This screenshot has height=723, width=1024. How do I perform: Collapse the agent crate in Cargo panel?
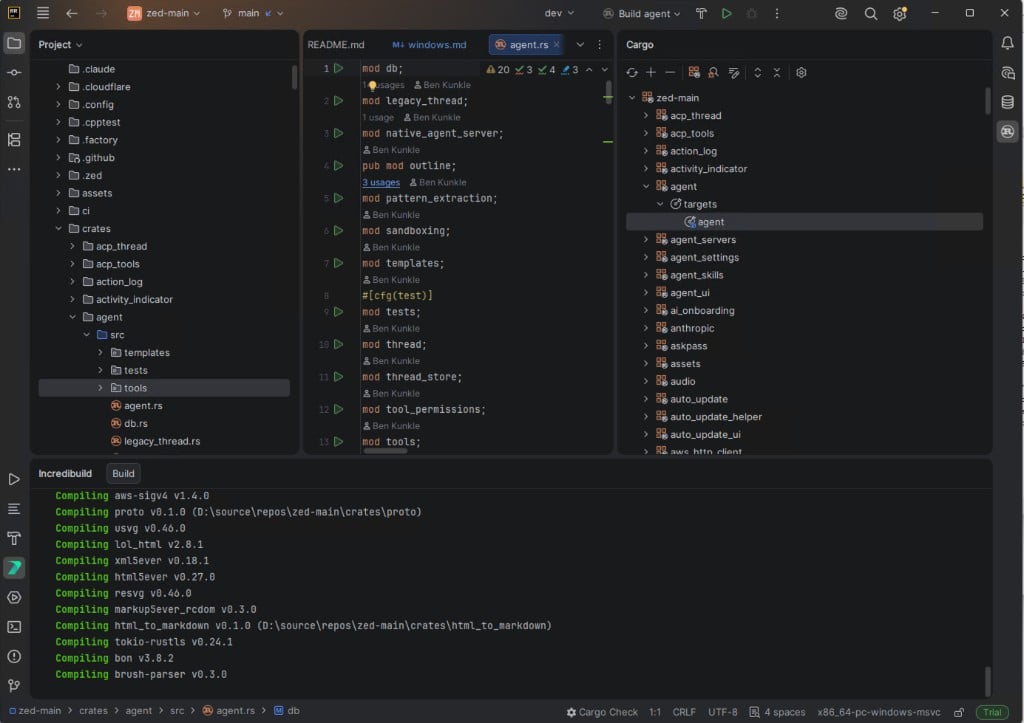[x=646, y=186]
